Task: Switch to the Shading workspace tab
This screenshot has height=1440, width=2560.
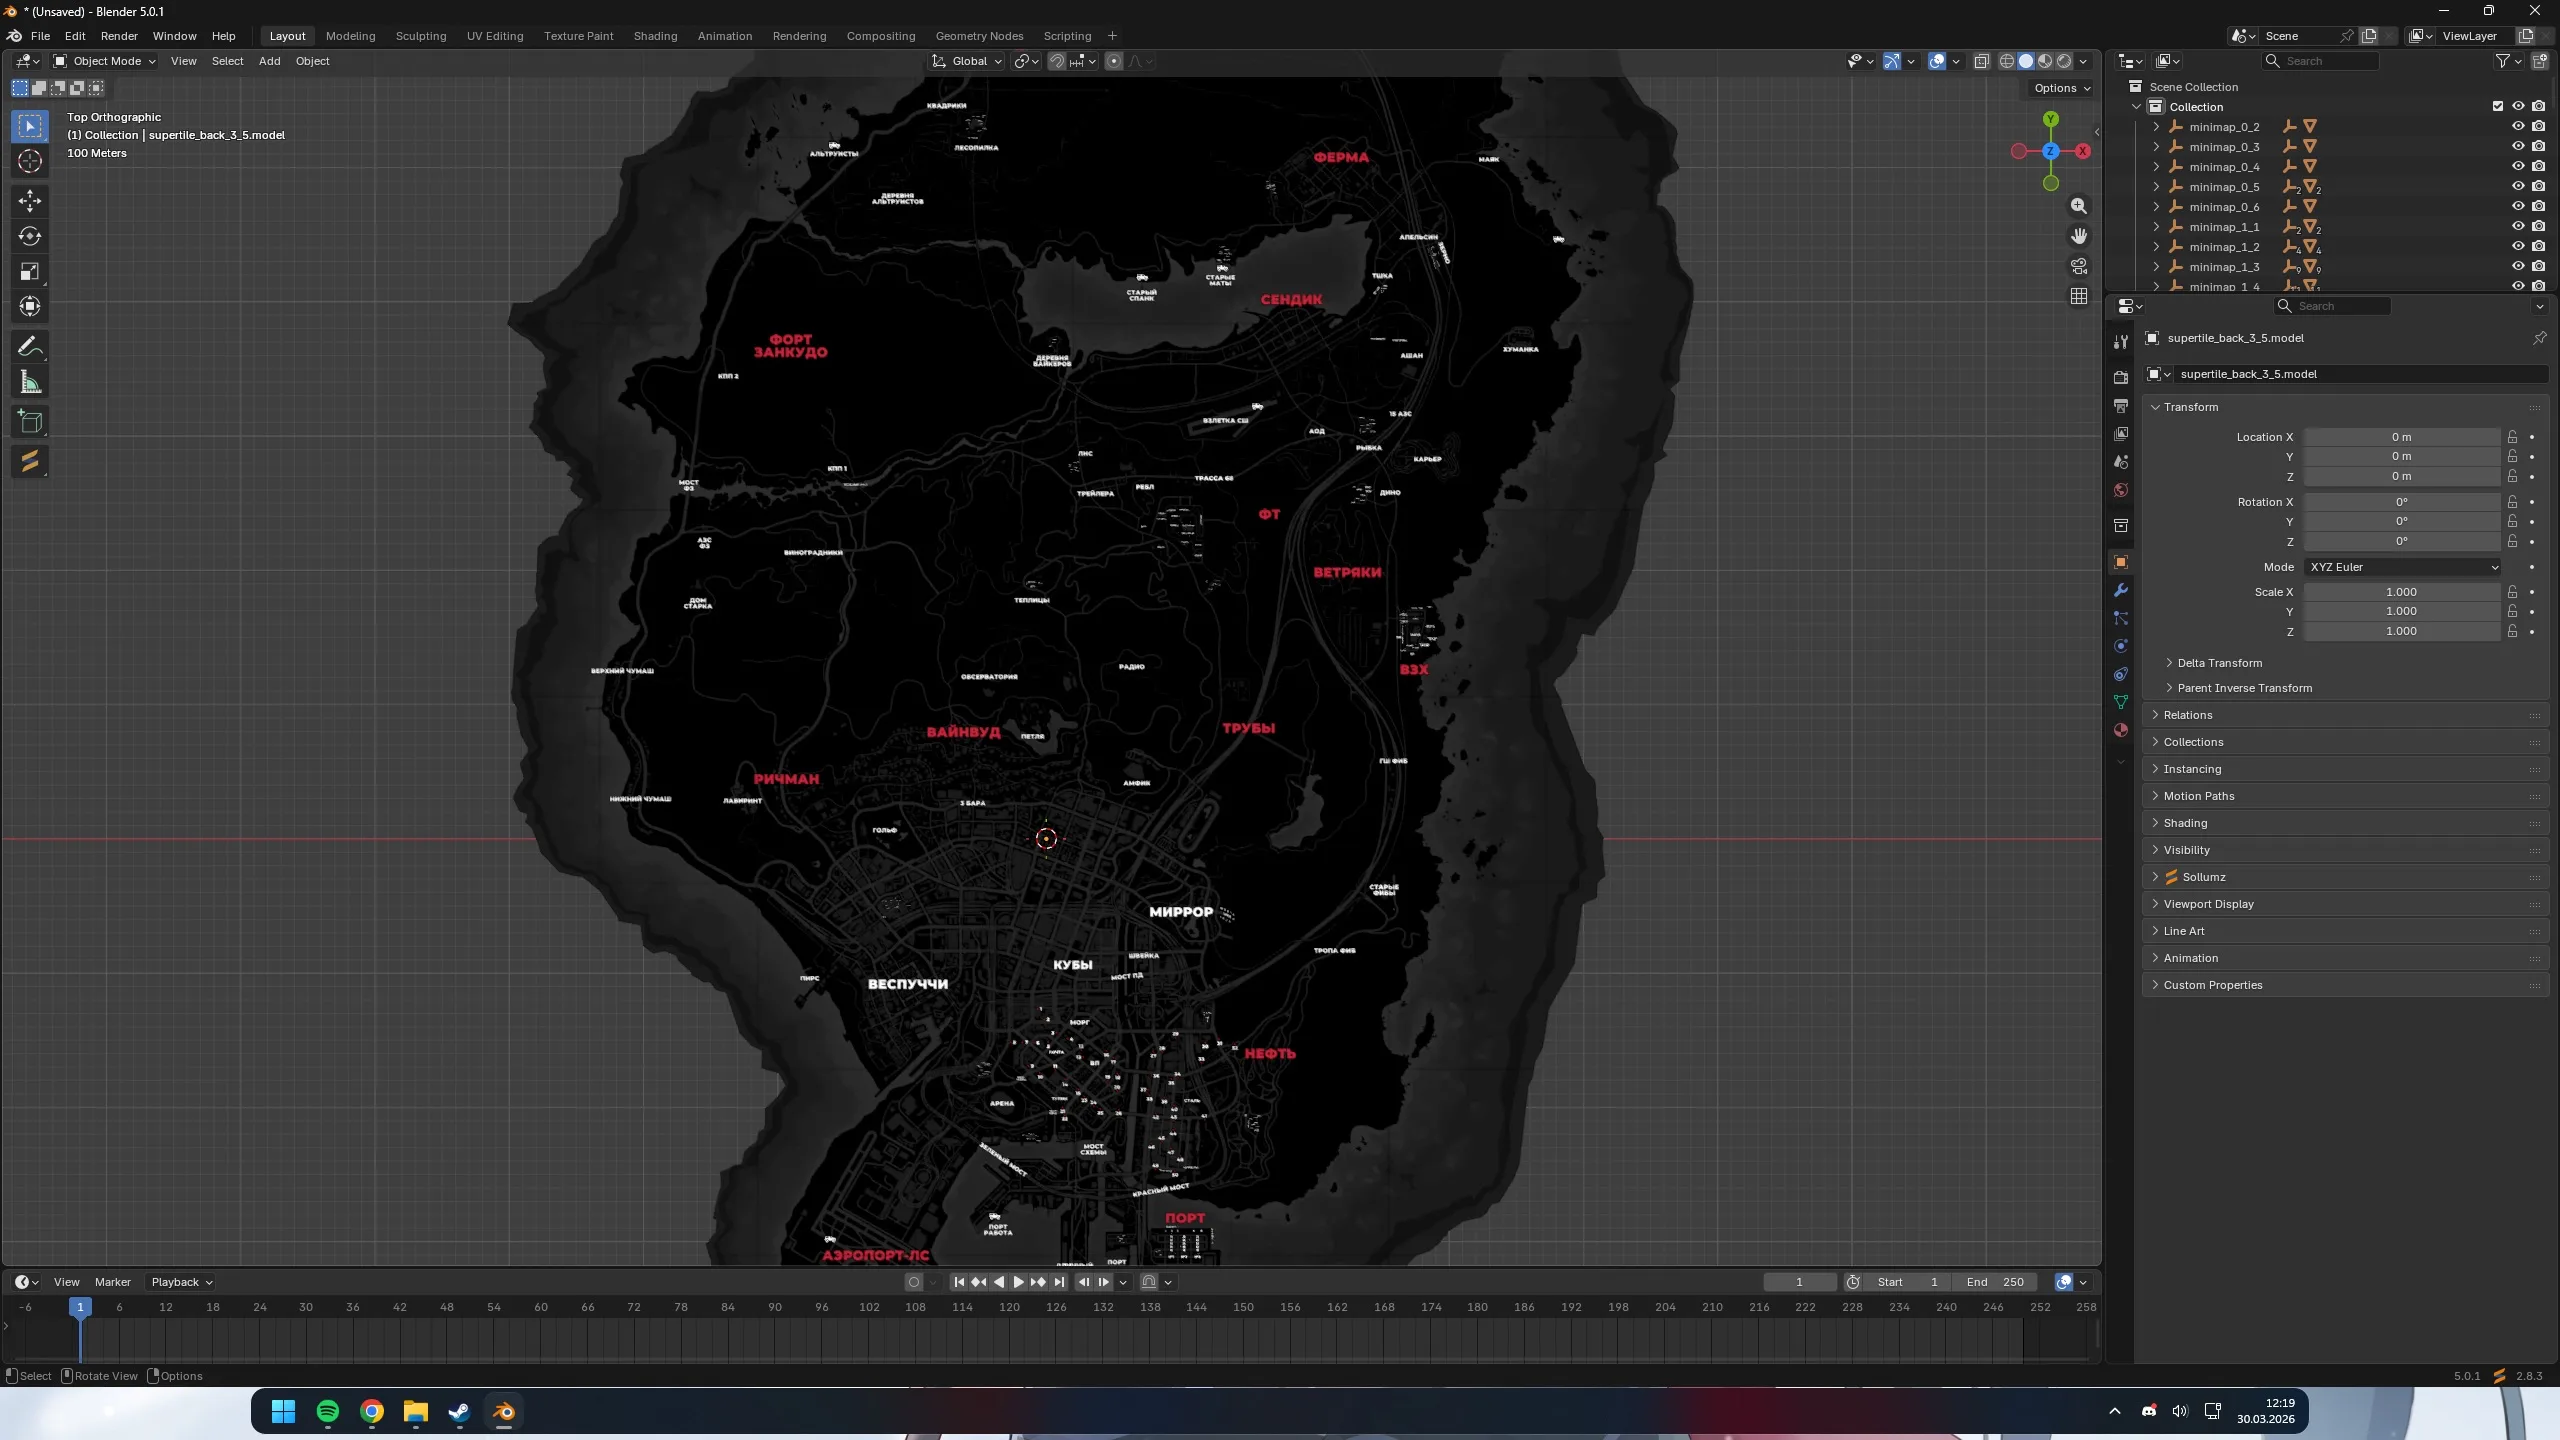Action: coord(655,36)
